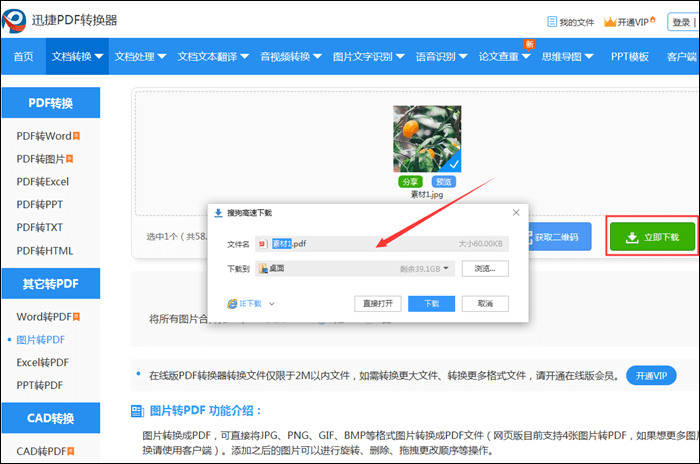The image size is (700, 464).
Task: Expand the 论文查重 menu
Action: pyautogui.click(x=504, y=56)
